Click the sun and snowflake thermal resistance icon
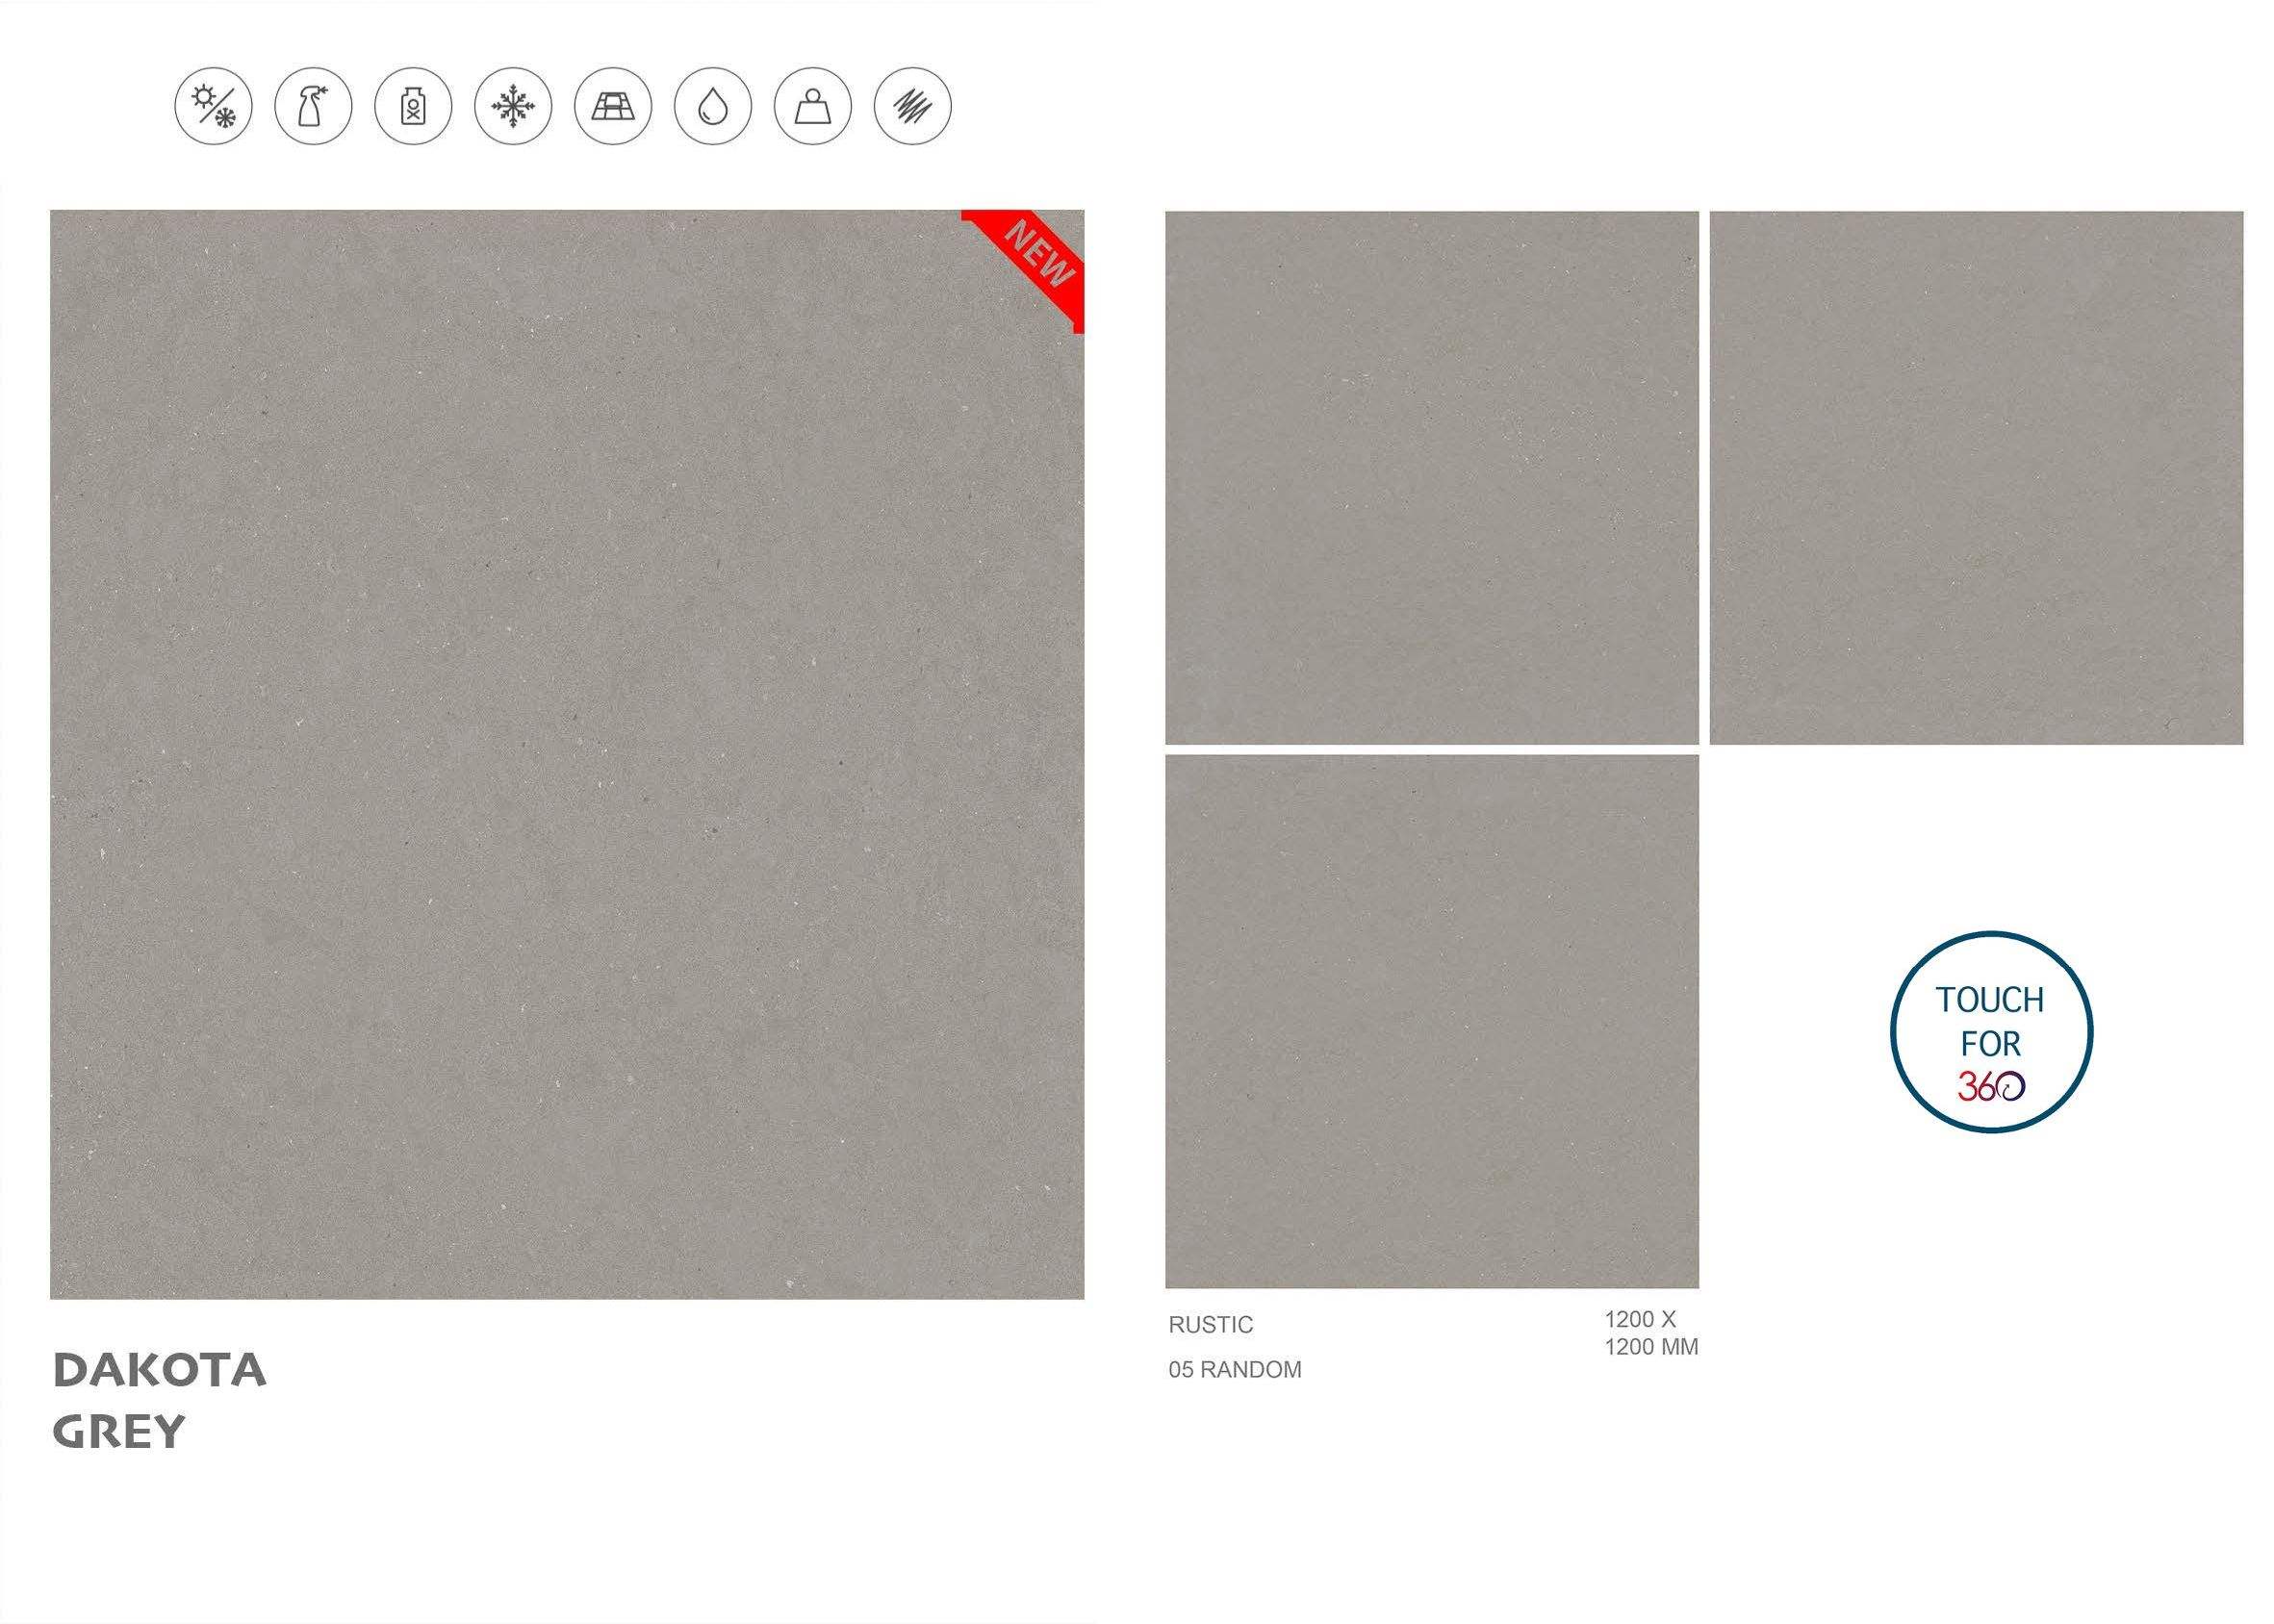Screen dimensions: 2274x1624 (213, 106)
